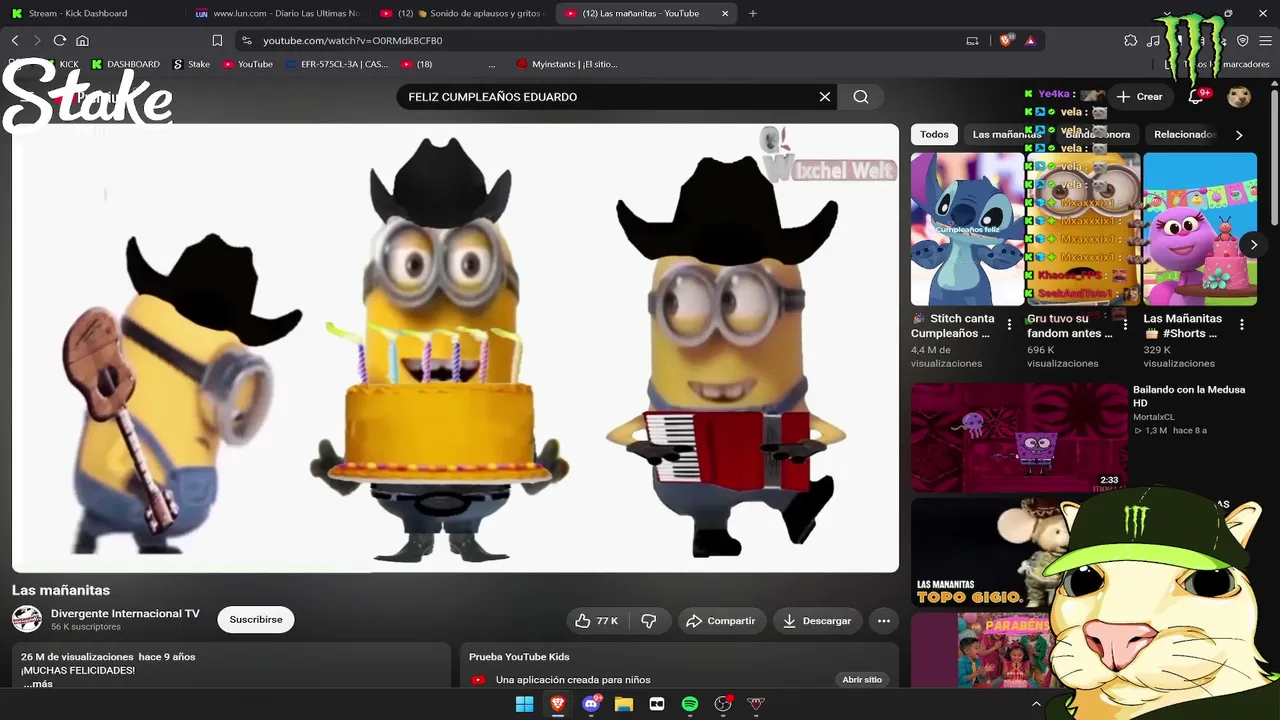Open the Las Mañanitas #Shorts cake thumbnail
Viewport: 1280px width, 720px height.
pos(1200,229)
